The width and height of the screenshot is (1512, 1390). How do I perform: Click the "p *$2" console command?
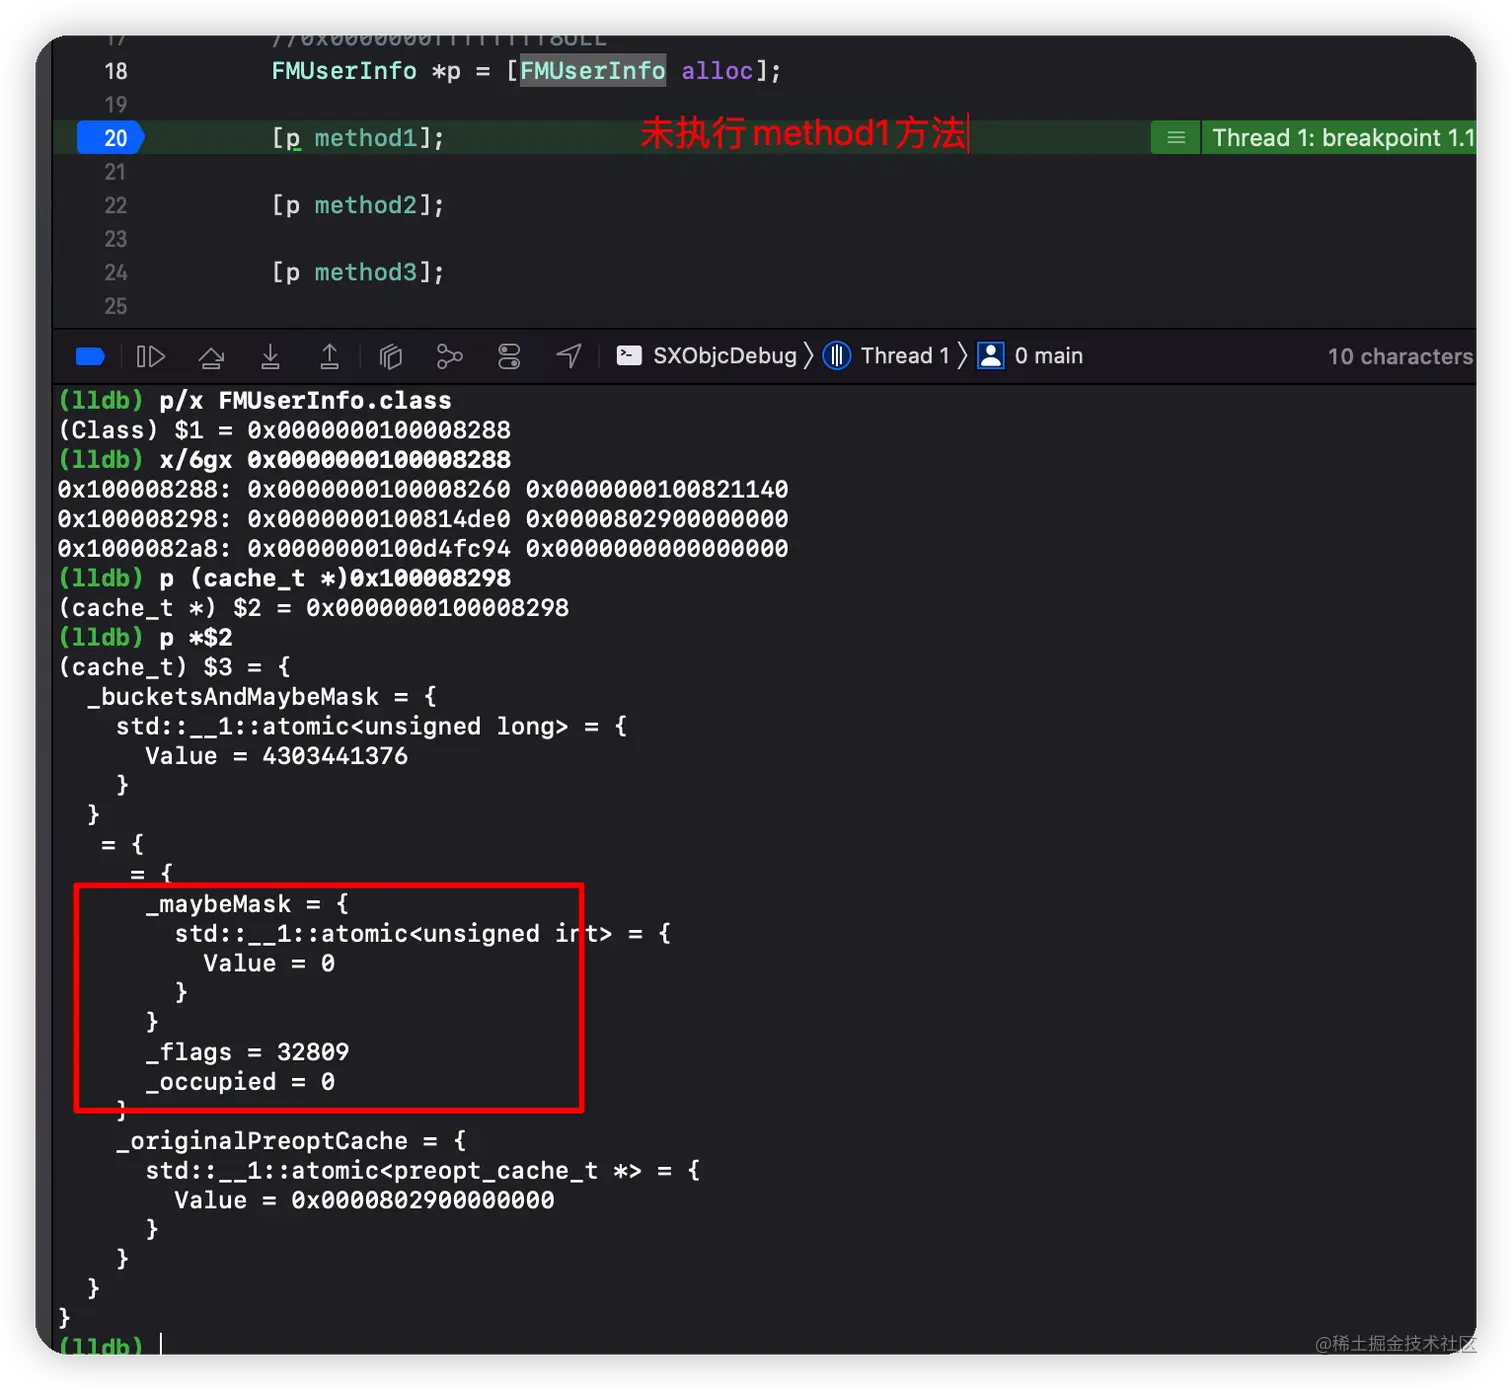pyautogui.click(x=196, y=638)
